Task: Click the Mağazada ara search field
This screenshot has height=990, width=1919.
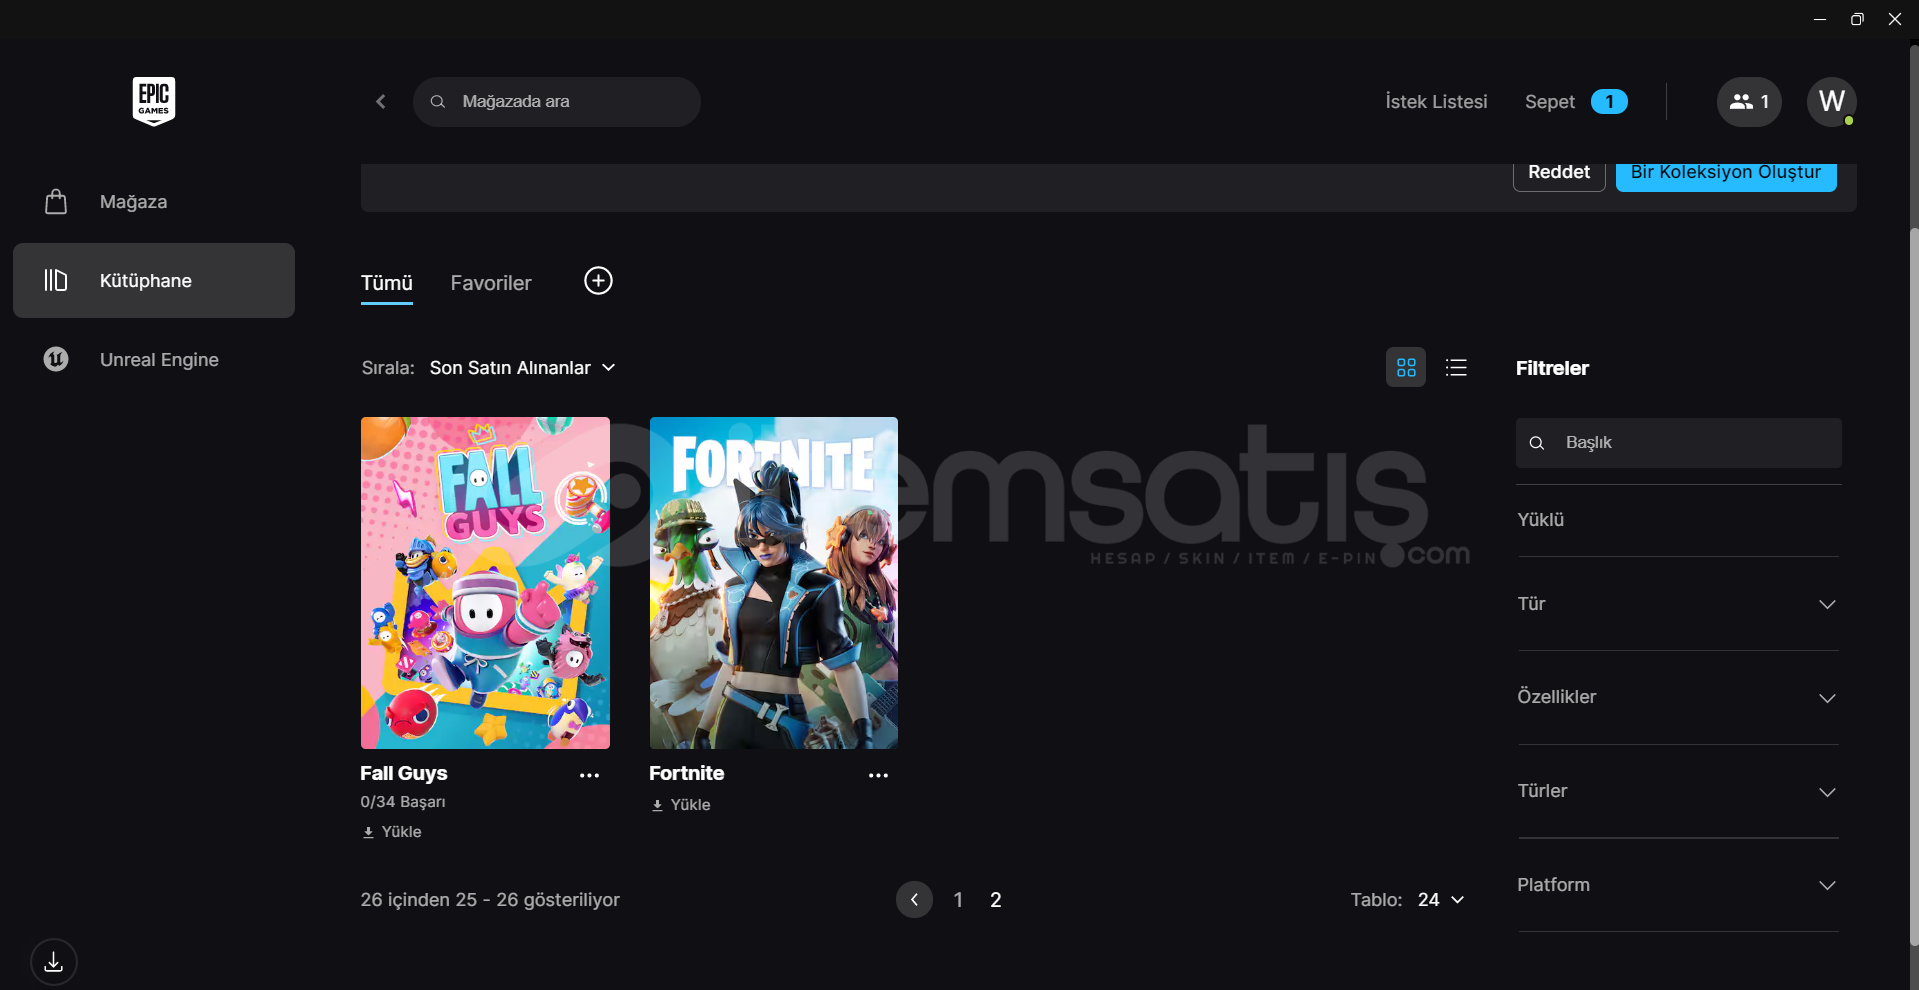Action: coord(557,102)
